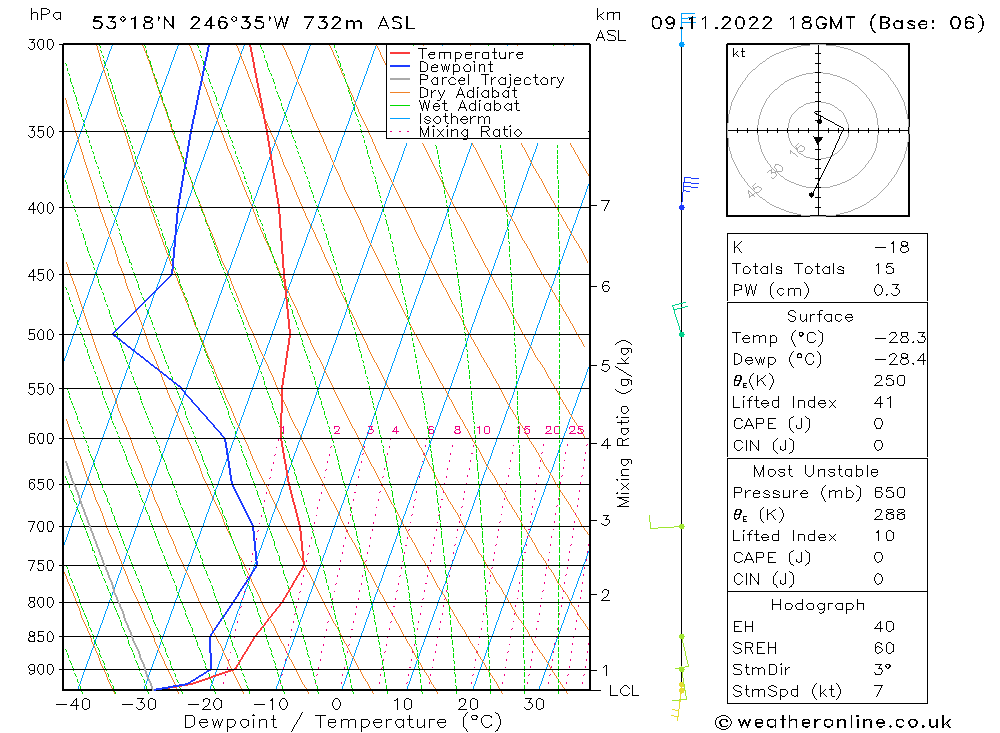Click the Totals Totals row
The image size is (1000, 733).
point(827,269)
